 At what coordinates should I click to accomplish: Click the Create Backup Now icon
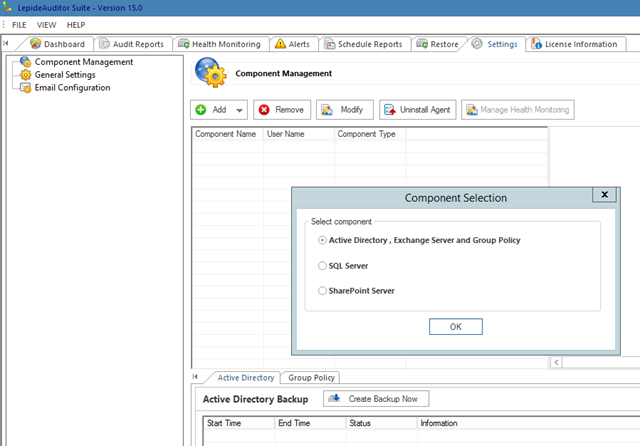pyautogui.click(x=336, y=399)
